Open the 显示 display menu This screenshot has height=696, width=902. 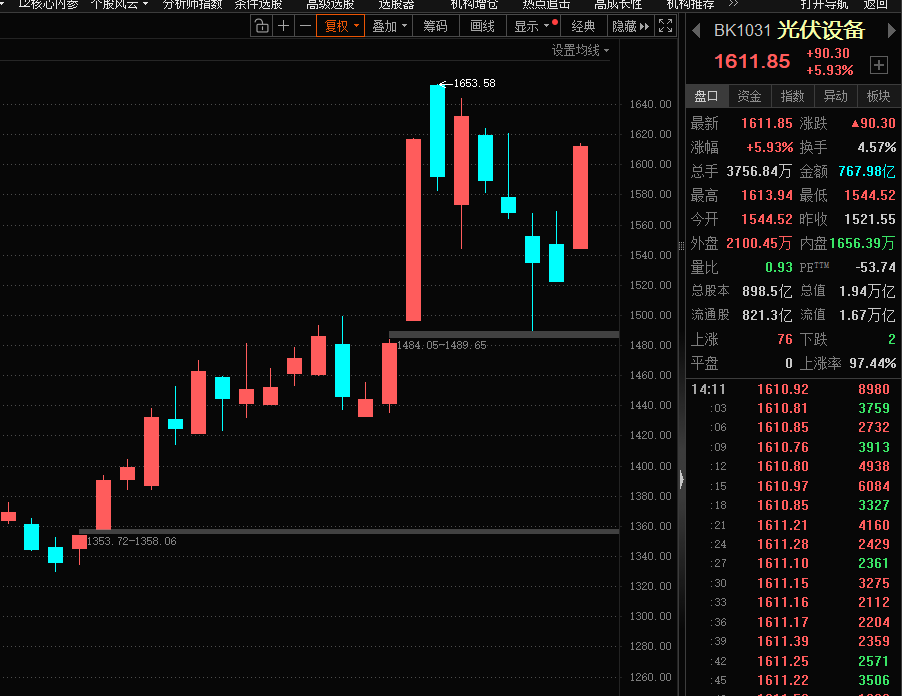531,26
